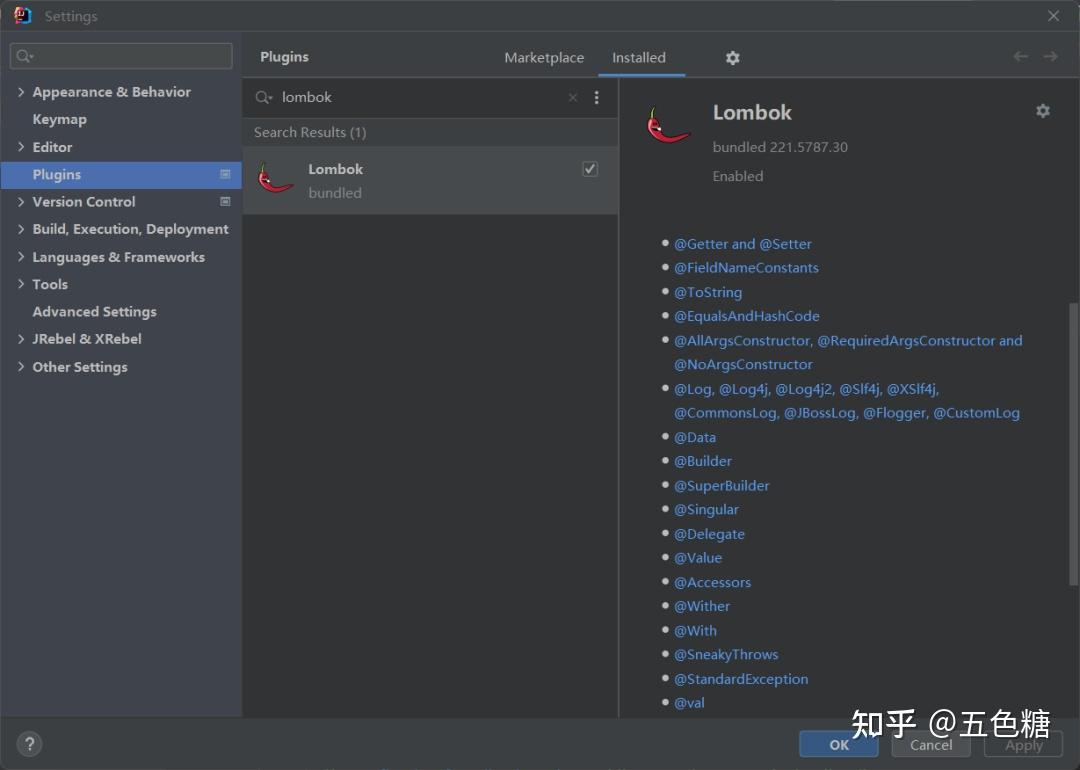Expand Appearance & Behavior section
The width and height of the screenshot is (1080, 770).
[x=21, y=92]
